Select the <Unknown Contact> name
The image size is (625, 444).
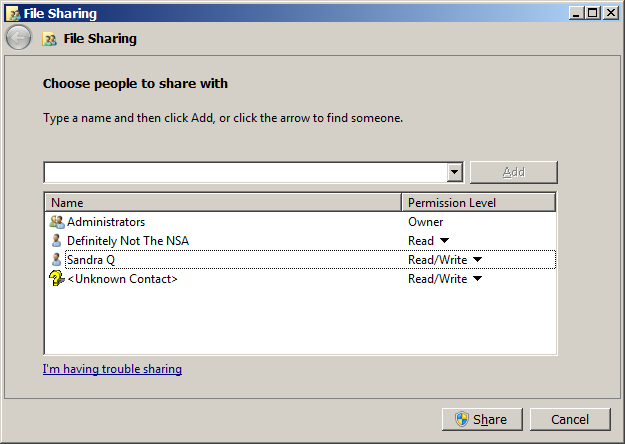coord(122,279)
